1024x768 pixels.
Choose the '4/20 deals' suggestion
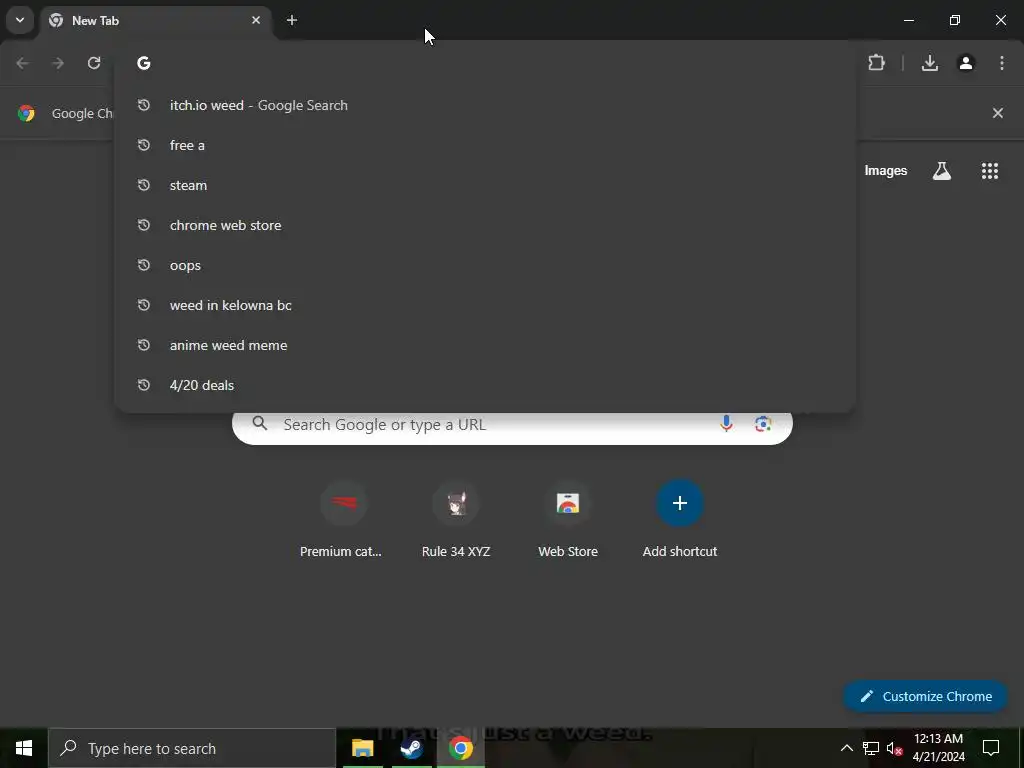485,385
